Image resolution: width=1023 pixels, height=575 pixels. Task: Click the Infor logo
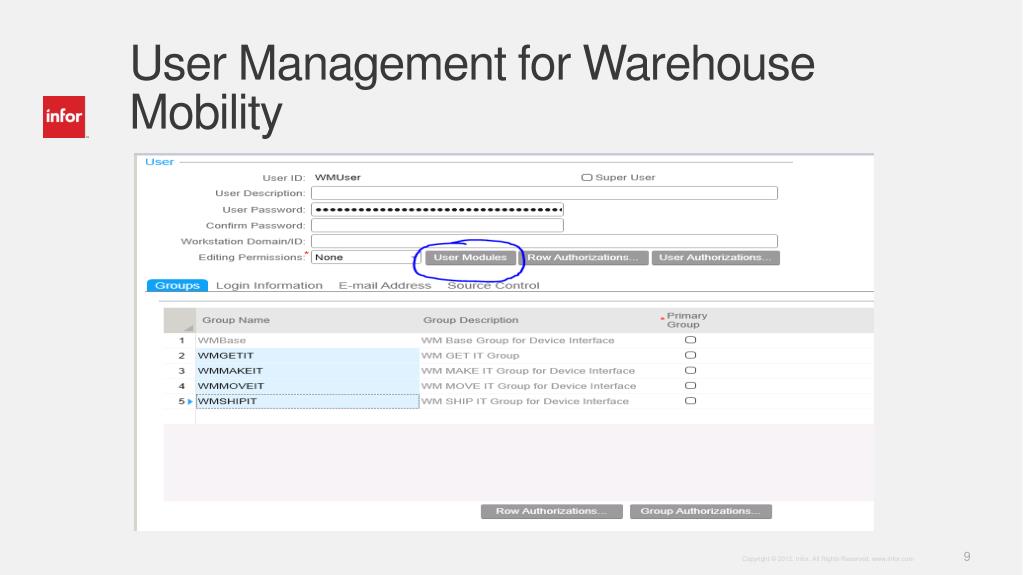64,117
